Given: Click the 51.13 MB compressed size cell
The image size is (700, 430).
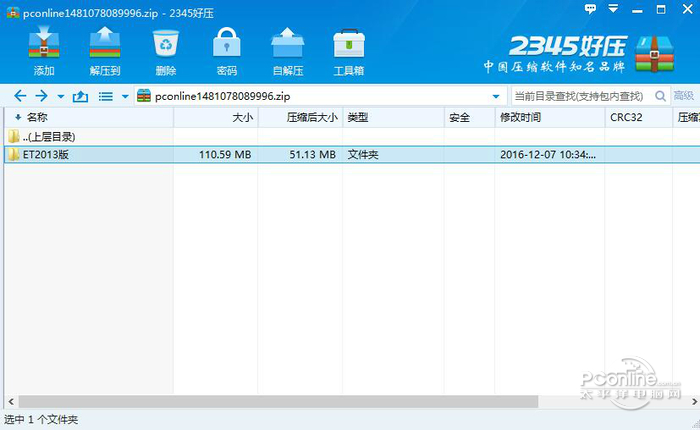Looking at the screenshot, I should point(312,154).
